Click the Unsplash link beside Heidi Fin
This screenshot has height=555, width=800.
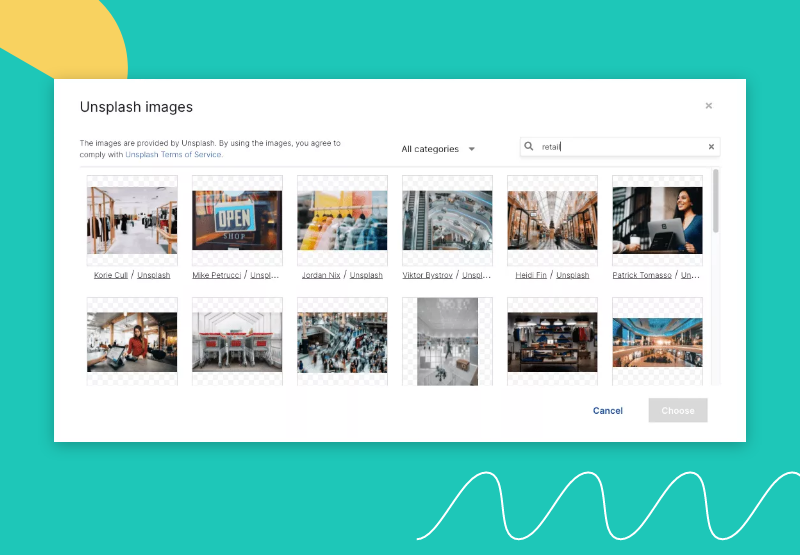point(572,275)
